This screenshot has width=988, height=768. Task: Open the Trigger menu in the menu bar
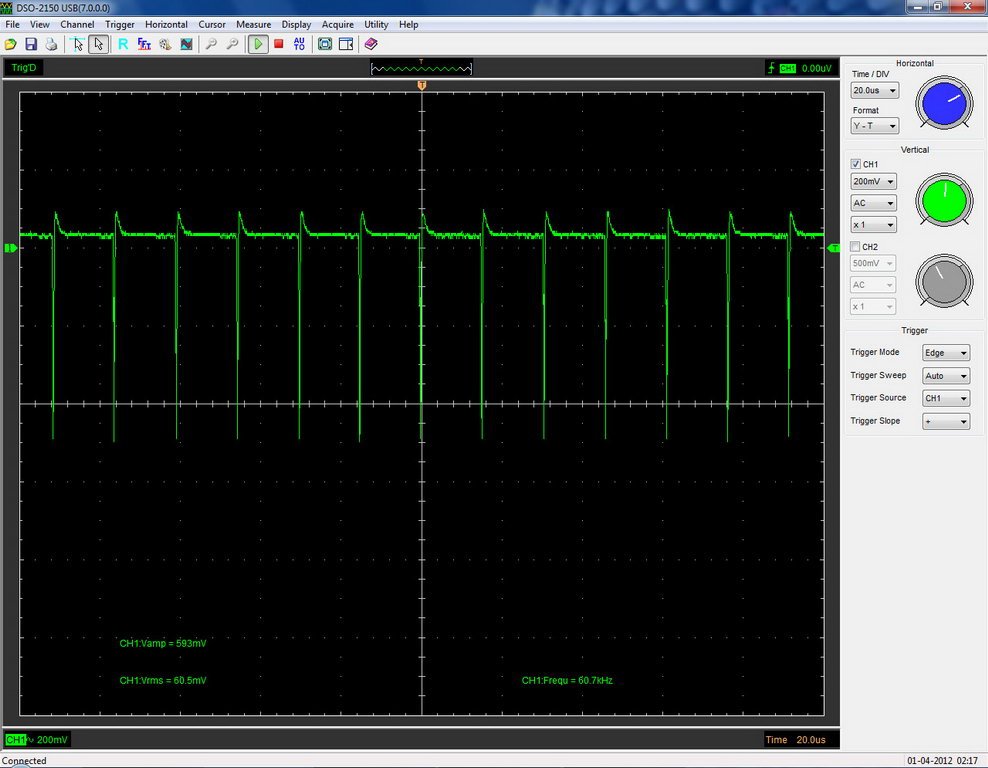click(119, 24)
